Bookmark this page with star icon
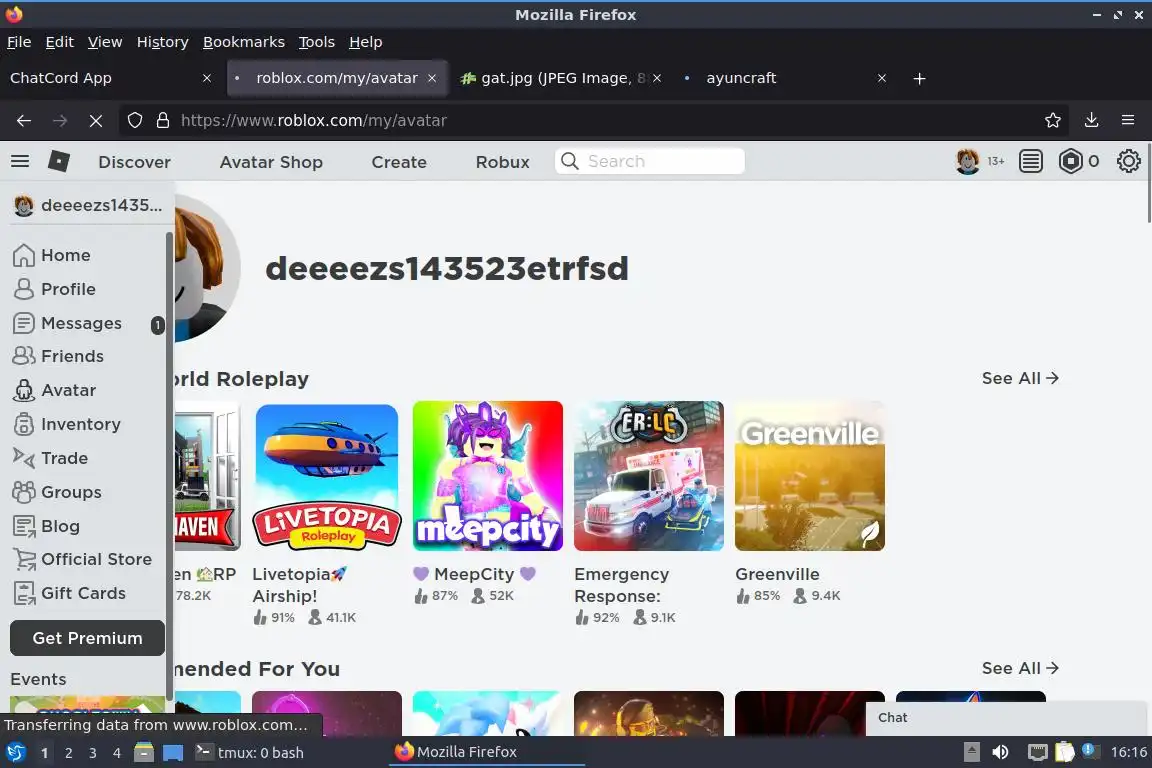 1053,121
